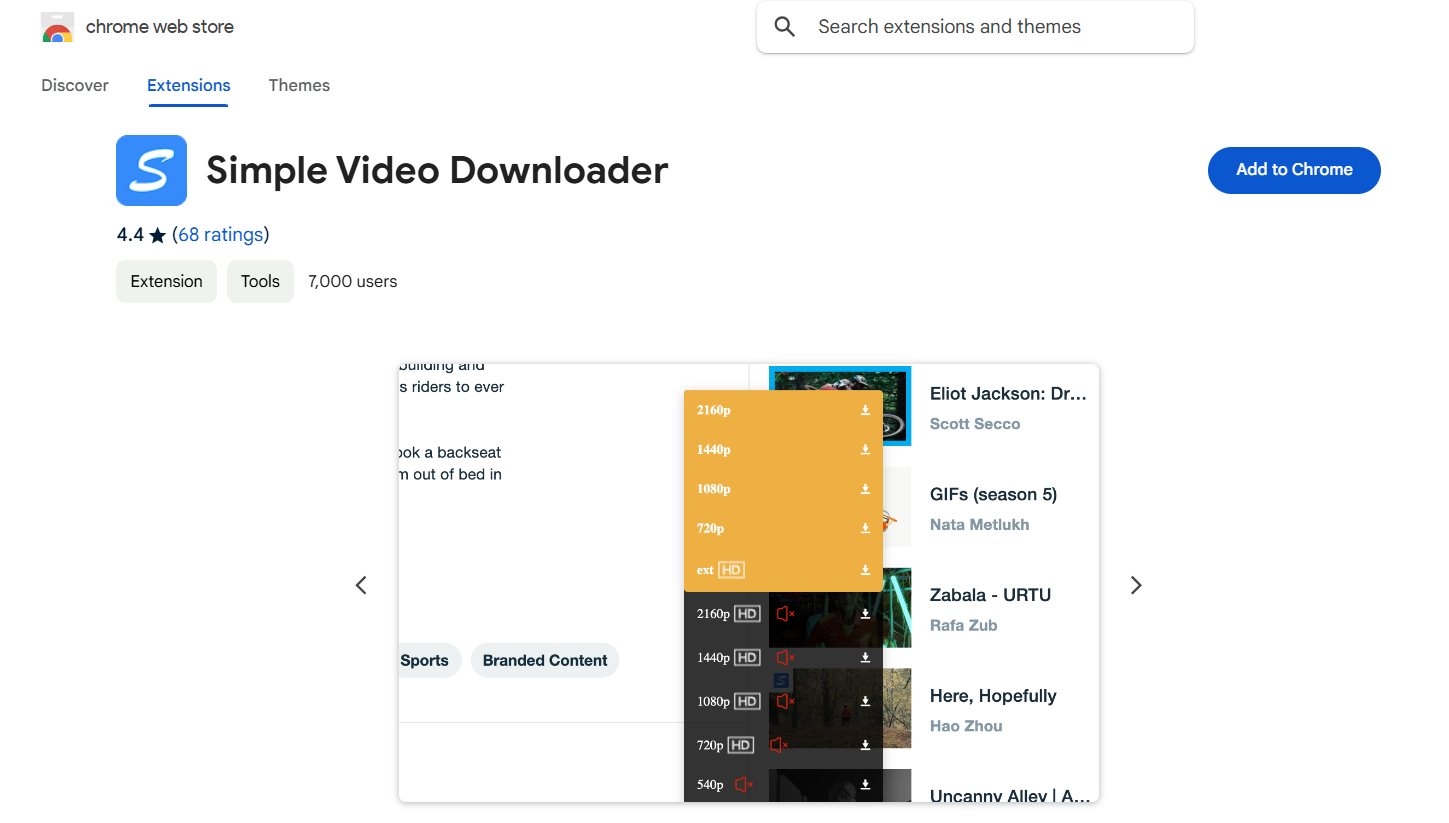The height and width of the screenshot is (823, 1449).
Task: Switch to the Extensions tab
Action: click(189, 85)
